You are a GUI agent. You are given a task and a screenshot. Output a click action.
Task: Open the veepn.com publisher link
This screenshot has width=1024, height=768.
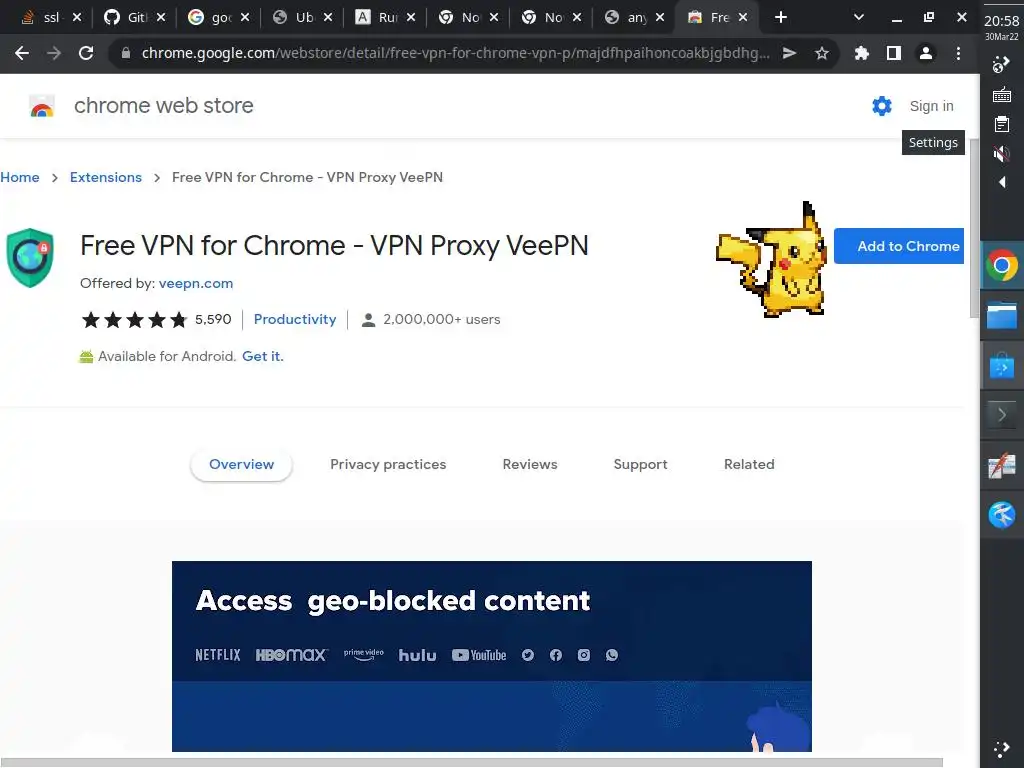(196, 283)
